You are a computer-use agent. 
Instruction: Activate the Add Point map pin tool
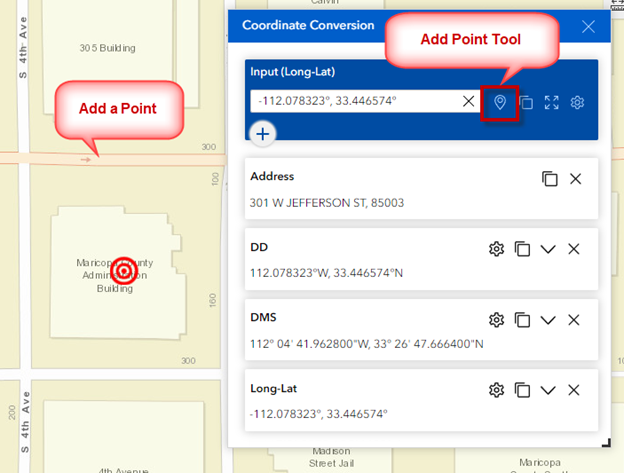coord(500,102)
